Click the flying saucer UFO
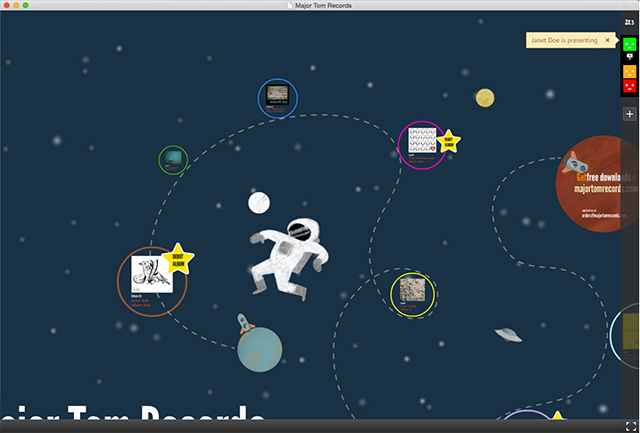 click(508, 335)
